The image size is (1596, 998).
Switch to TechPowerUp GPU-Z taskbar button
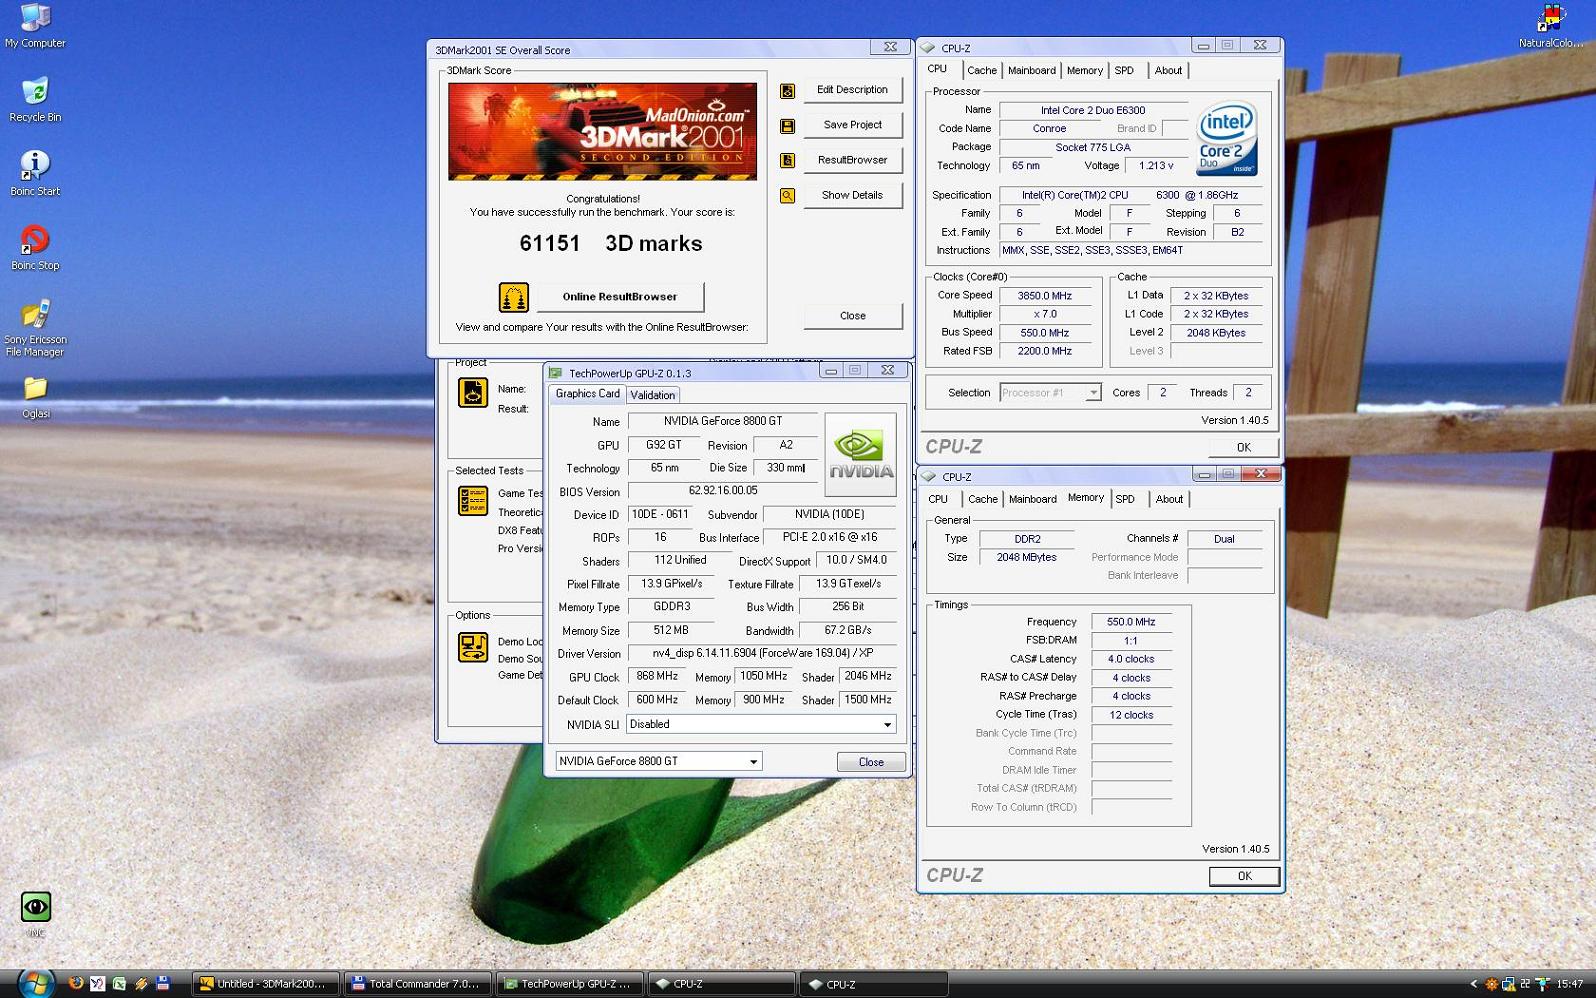coord(570,984)
